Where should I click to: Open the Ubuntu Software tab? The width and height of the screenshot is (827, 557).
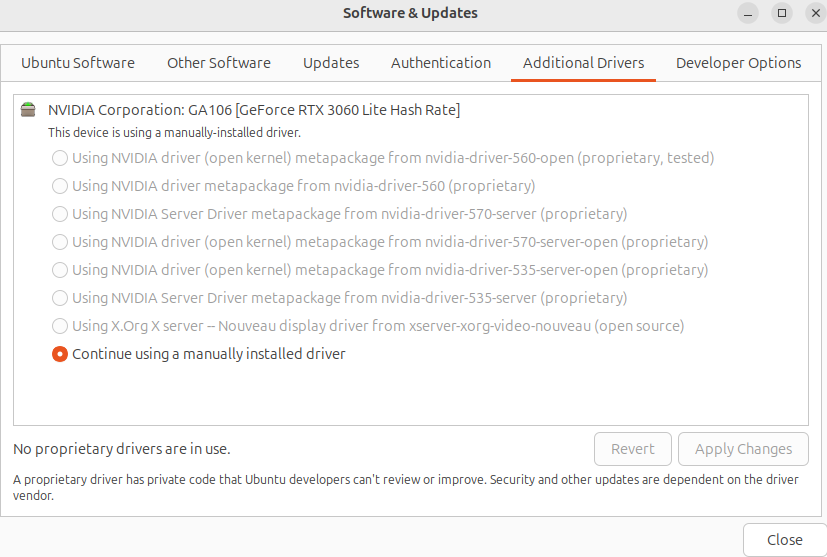[x=78, y=63]
